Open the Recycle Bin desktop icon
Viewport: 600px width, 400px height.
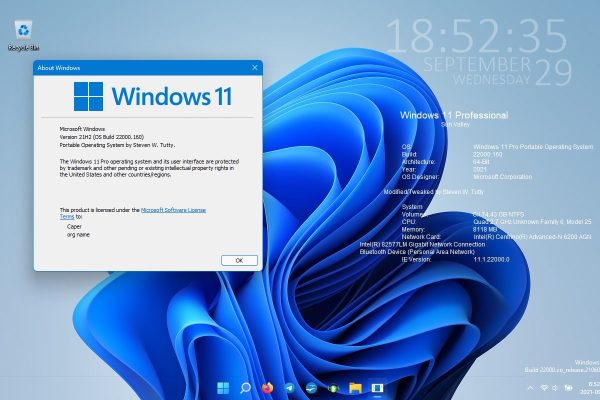tap(24, 36)
